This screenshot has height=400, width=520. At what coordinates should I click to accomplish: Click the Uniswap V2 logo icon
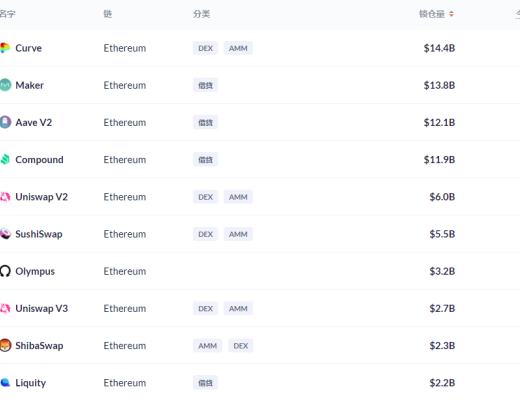[5, 197]
